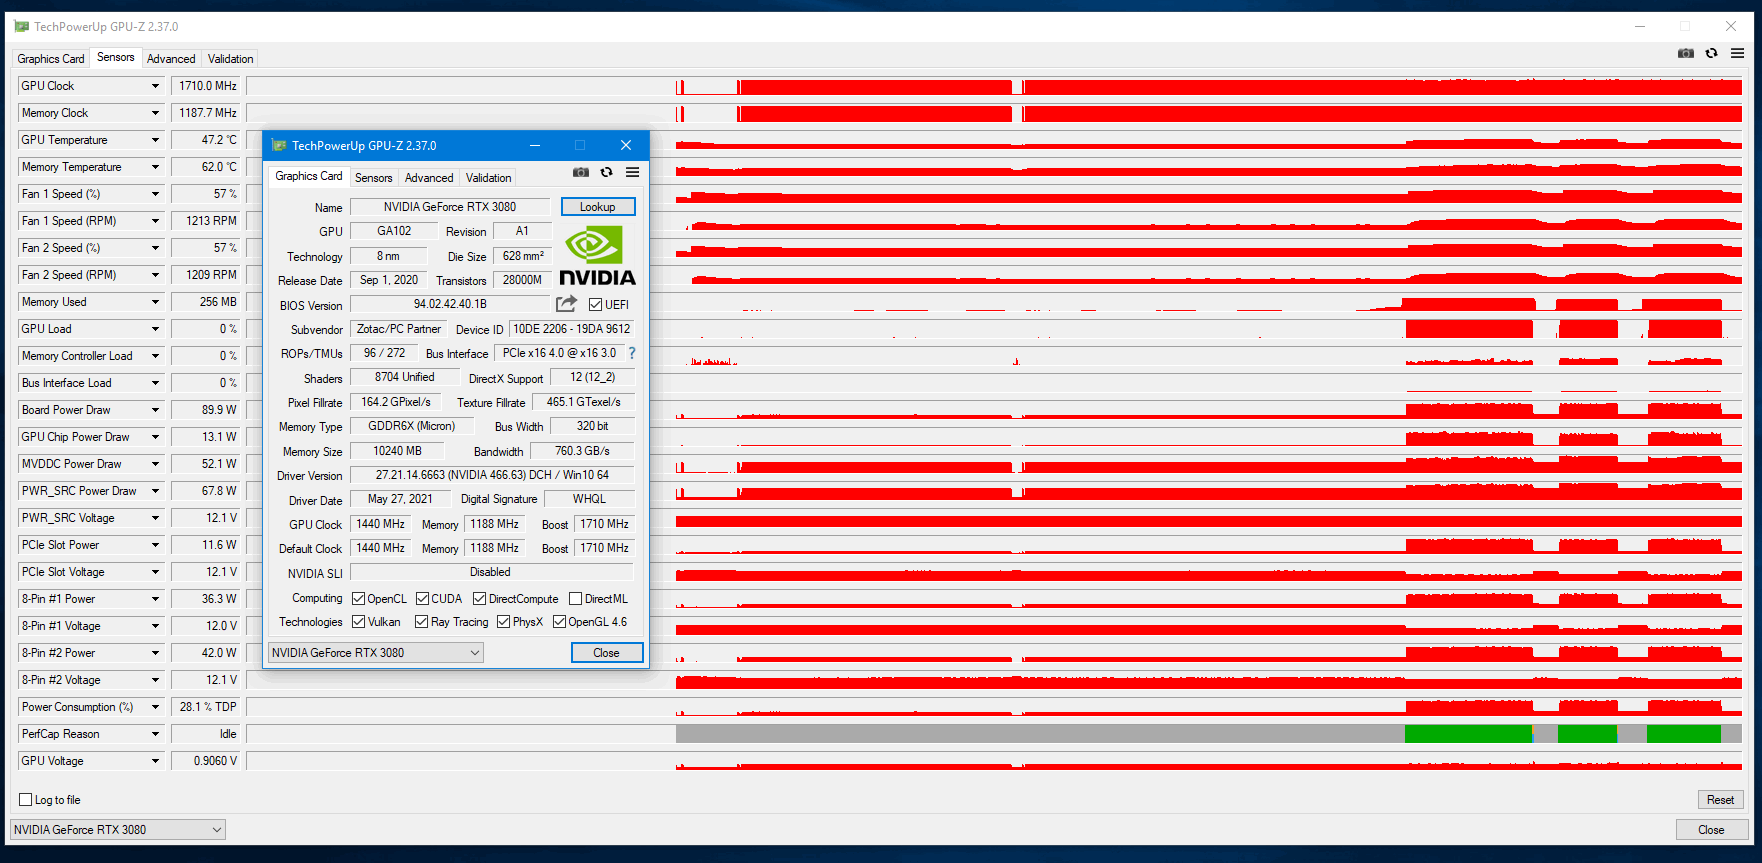Open Memory Used sensor dropdown

tap(155, 302)
